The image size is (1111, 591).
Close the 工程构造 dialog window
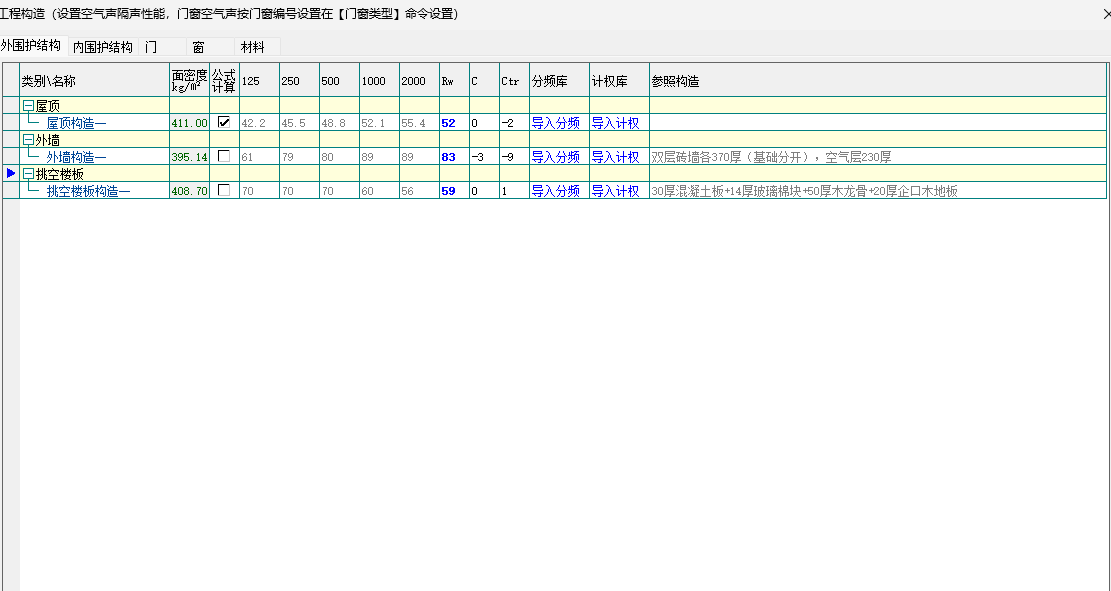pyautogui.click(x=1101, y=13)
